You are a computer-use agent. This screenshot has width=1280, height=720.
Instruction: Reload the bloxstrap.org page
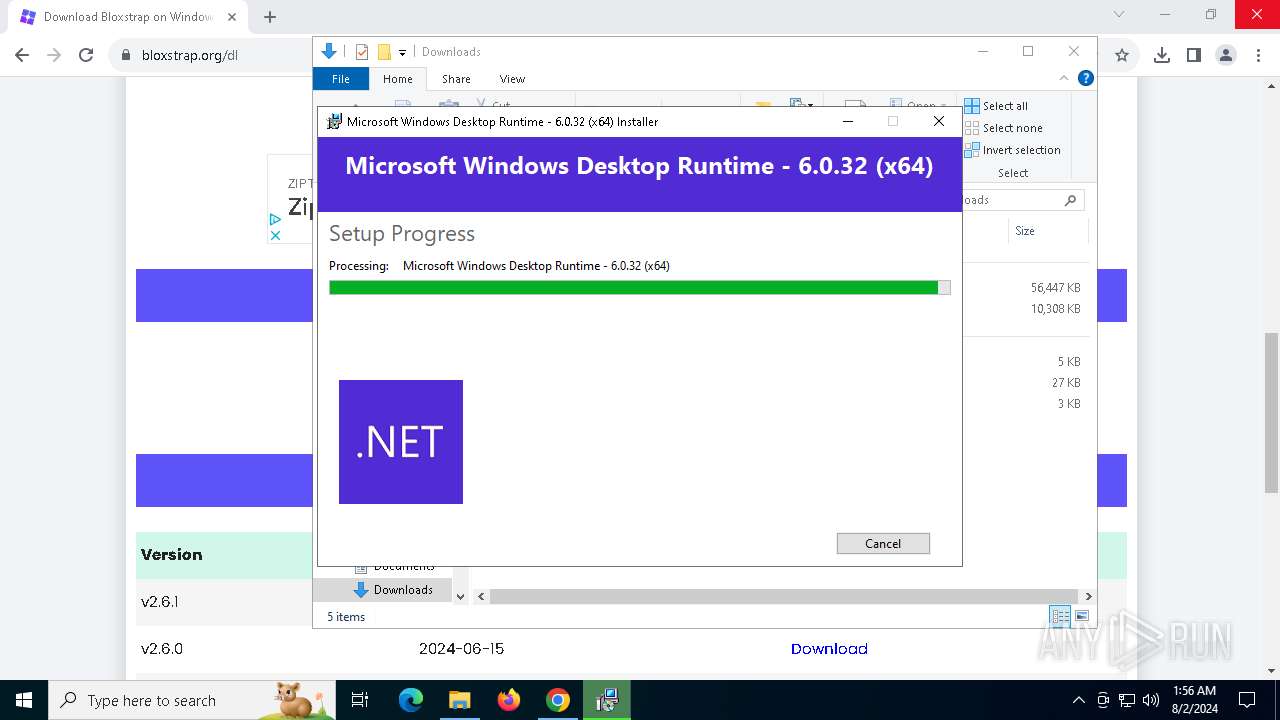(86, 55)
